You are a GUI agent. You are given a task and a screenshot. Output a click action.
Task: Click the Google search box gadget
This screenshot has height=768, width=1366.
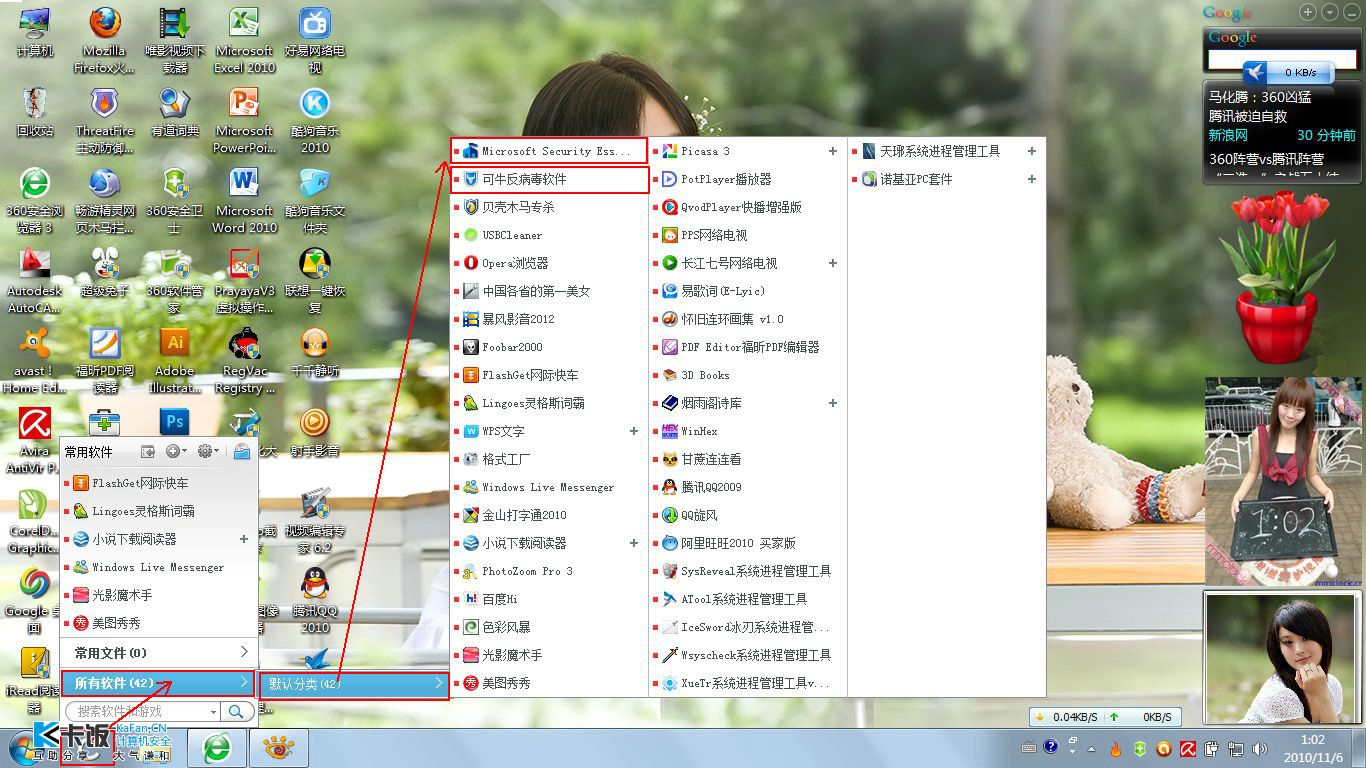pos(1282,59)
